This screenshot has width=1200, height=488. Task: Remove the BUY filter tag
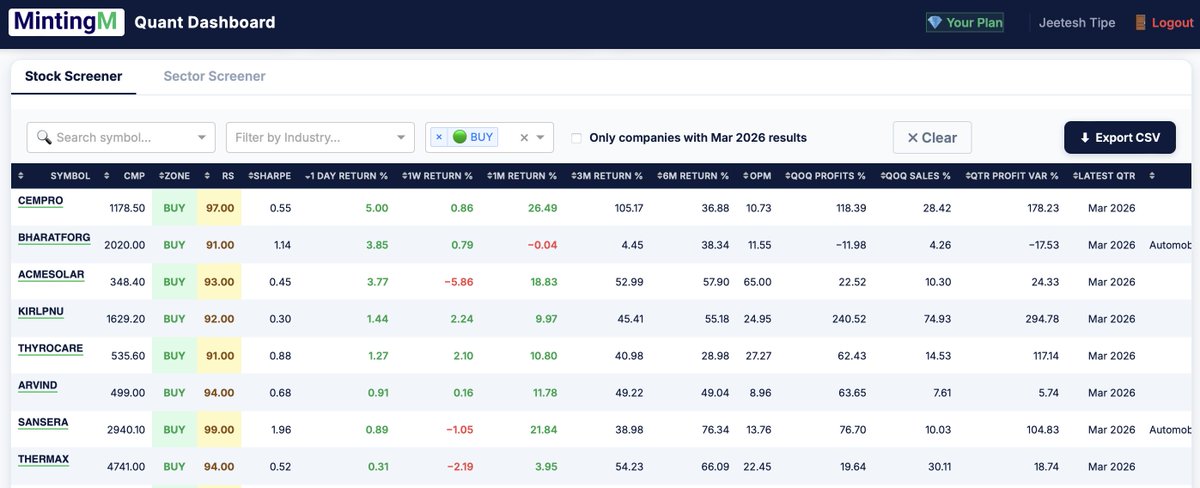tap(439, 137)
